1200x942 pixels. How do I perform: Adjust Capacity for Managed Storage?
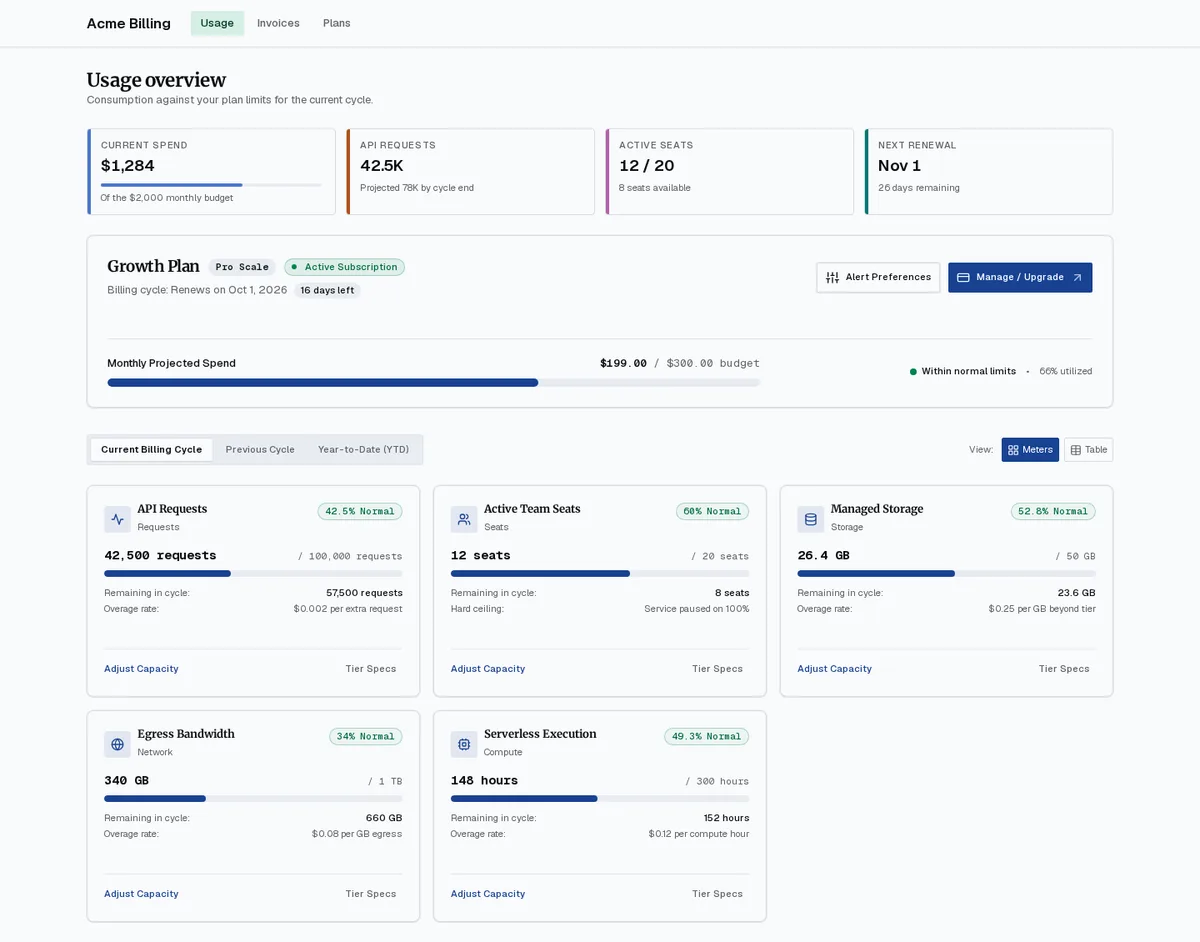[x=834, y=669]
